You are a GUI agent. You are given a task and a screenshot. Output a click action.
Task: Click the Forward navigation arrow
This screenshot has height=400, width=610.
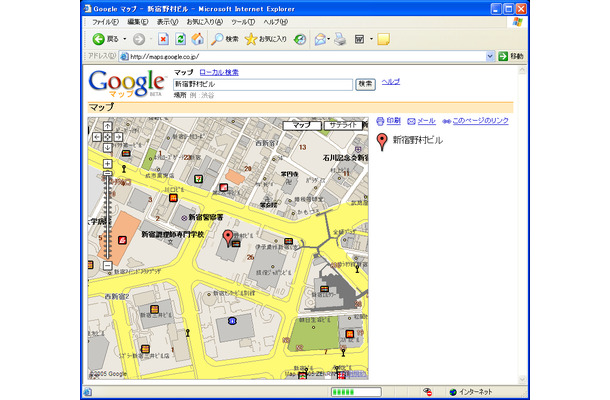click(139, 39)
